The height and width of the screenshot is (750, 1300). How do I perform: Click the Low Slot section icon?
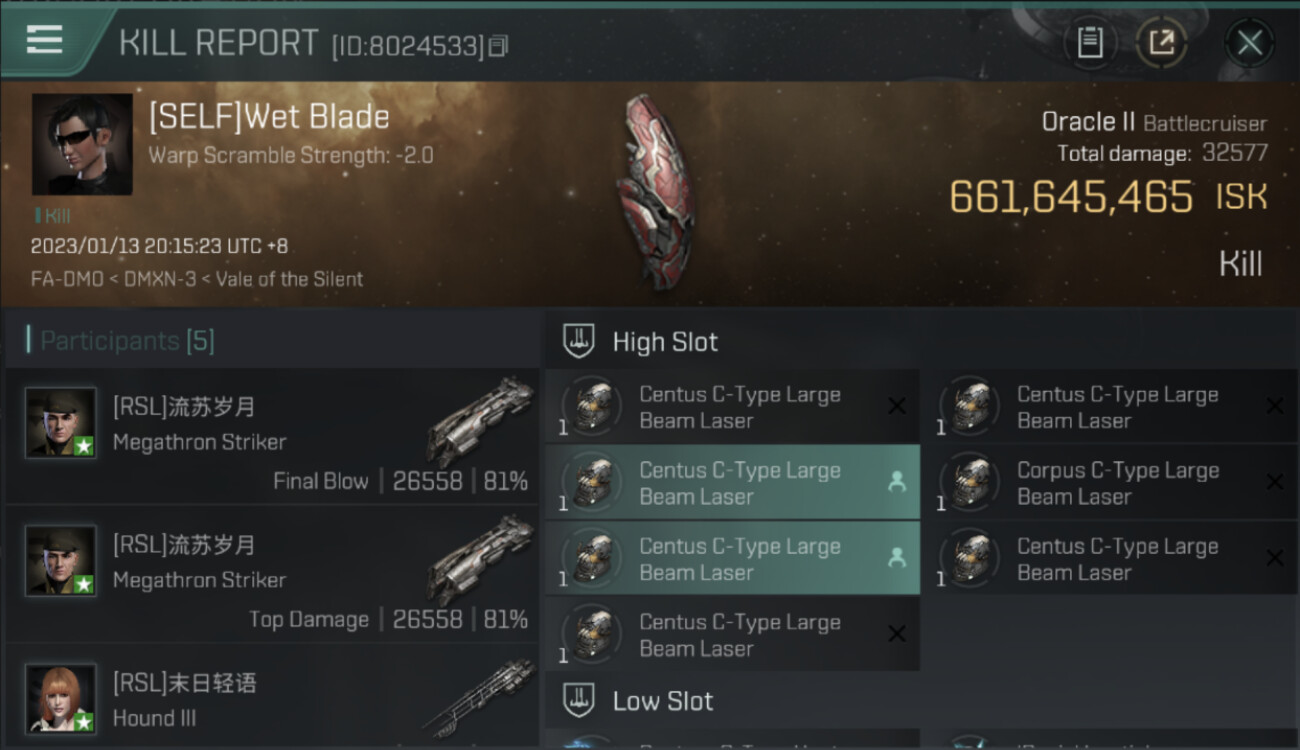(580, 700)
